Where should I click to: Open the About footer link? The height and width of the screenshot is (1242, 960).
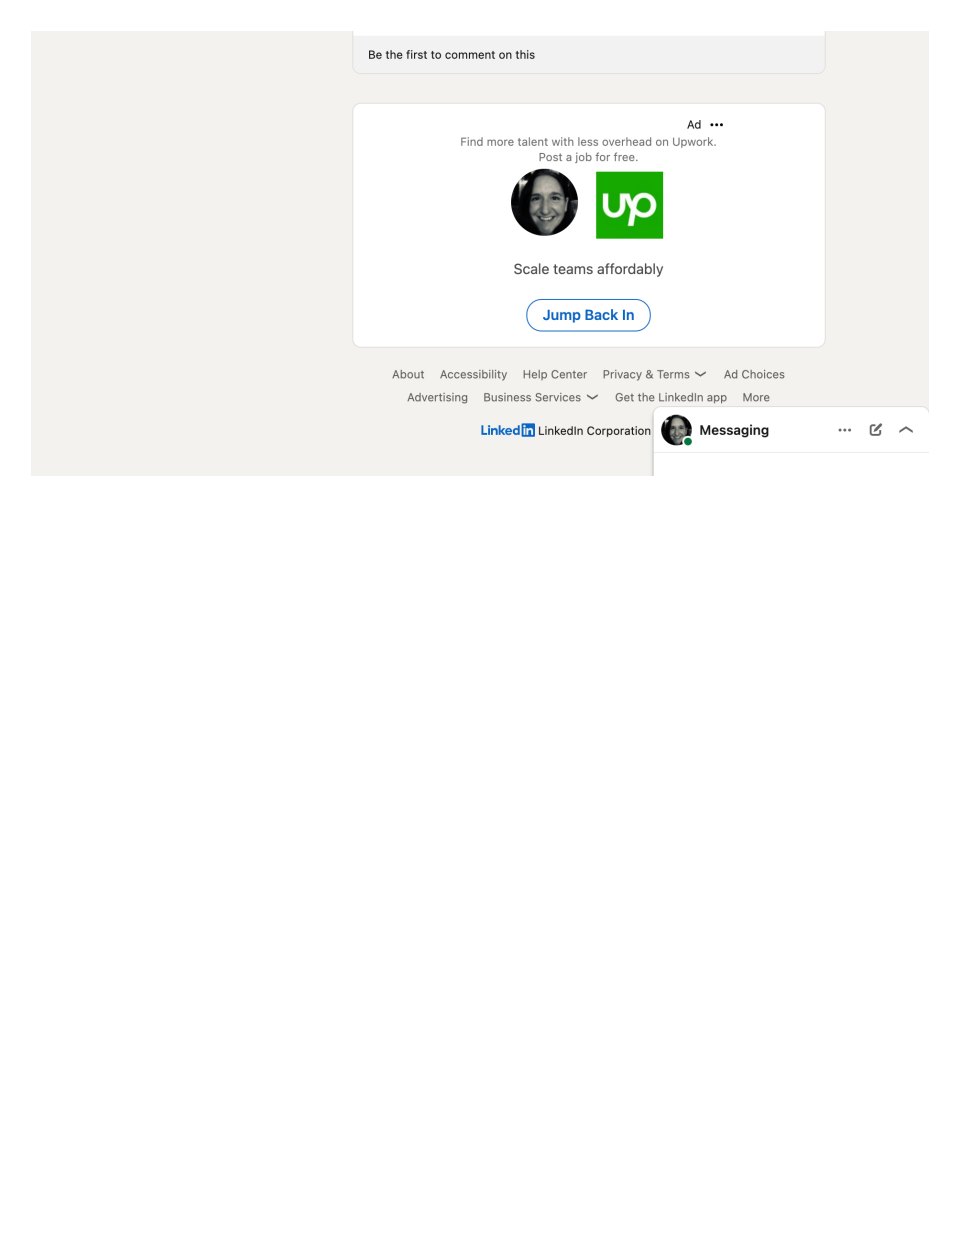pos(408,374)
